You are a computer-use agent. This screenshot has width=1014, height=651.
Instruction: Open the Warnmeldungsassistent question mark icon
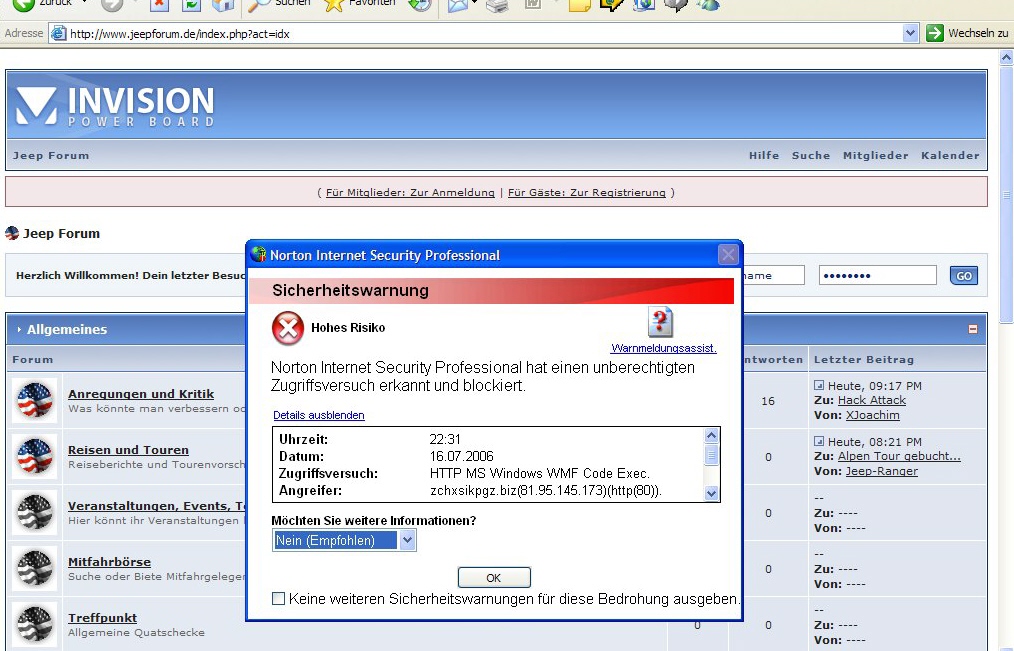click(x=661, y=322)
